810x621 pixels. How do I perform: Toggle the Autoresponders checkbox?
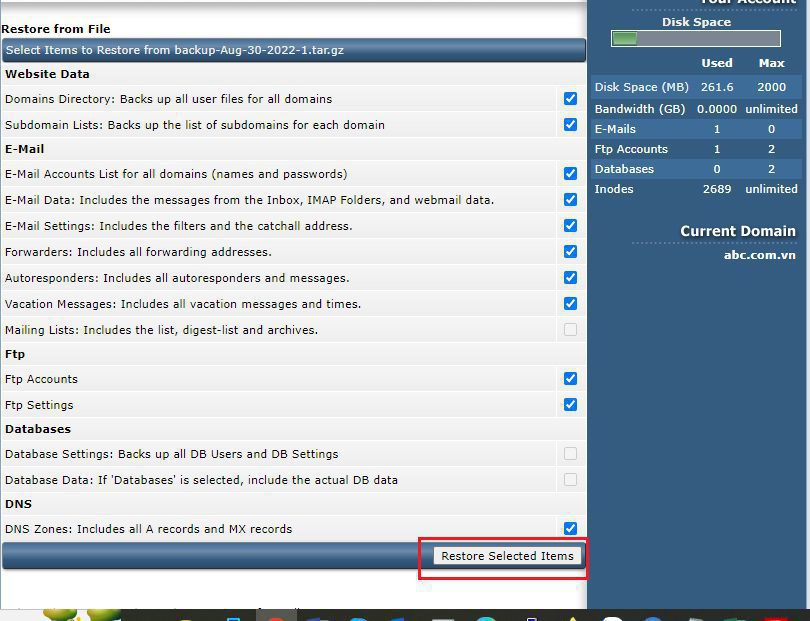tap(570, 278)
